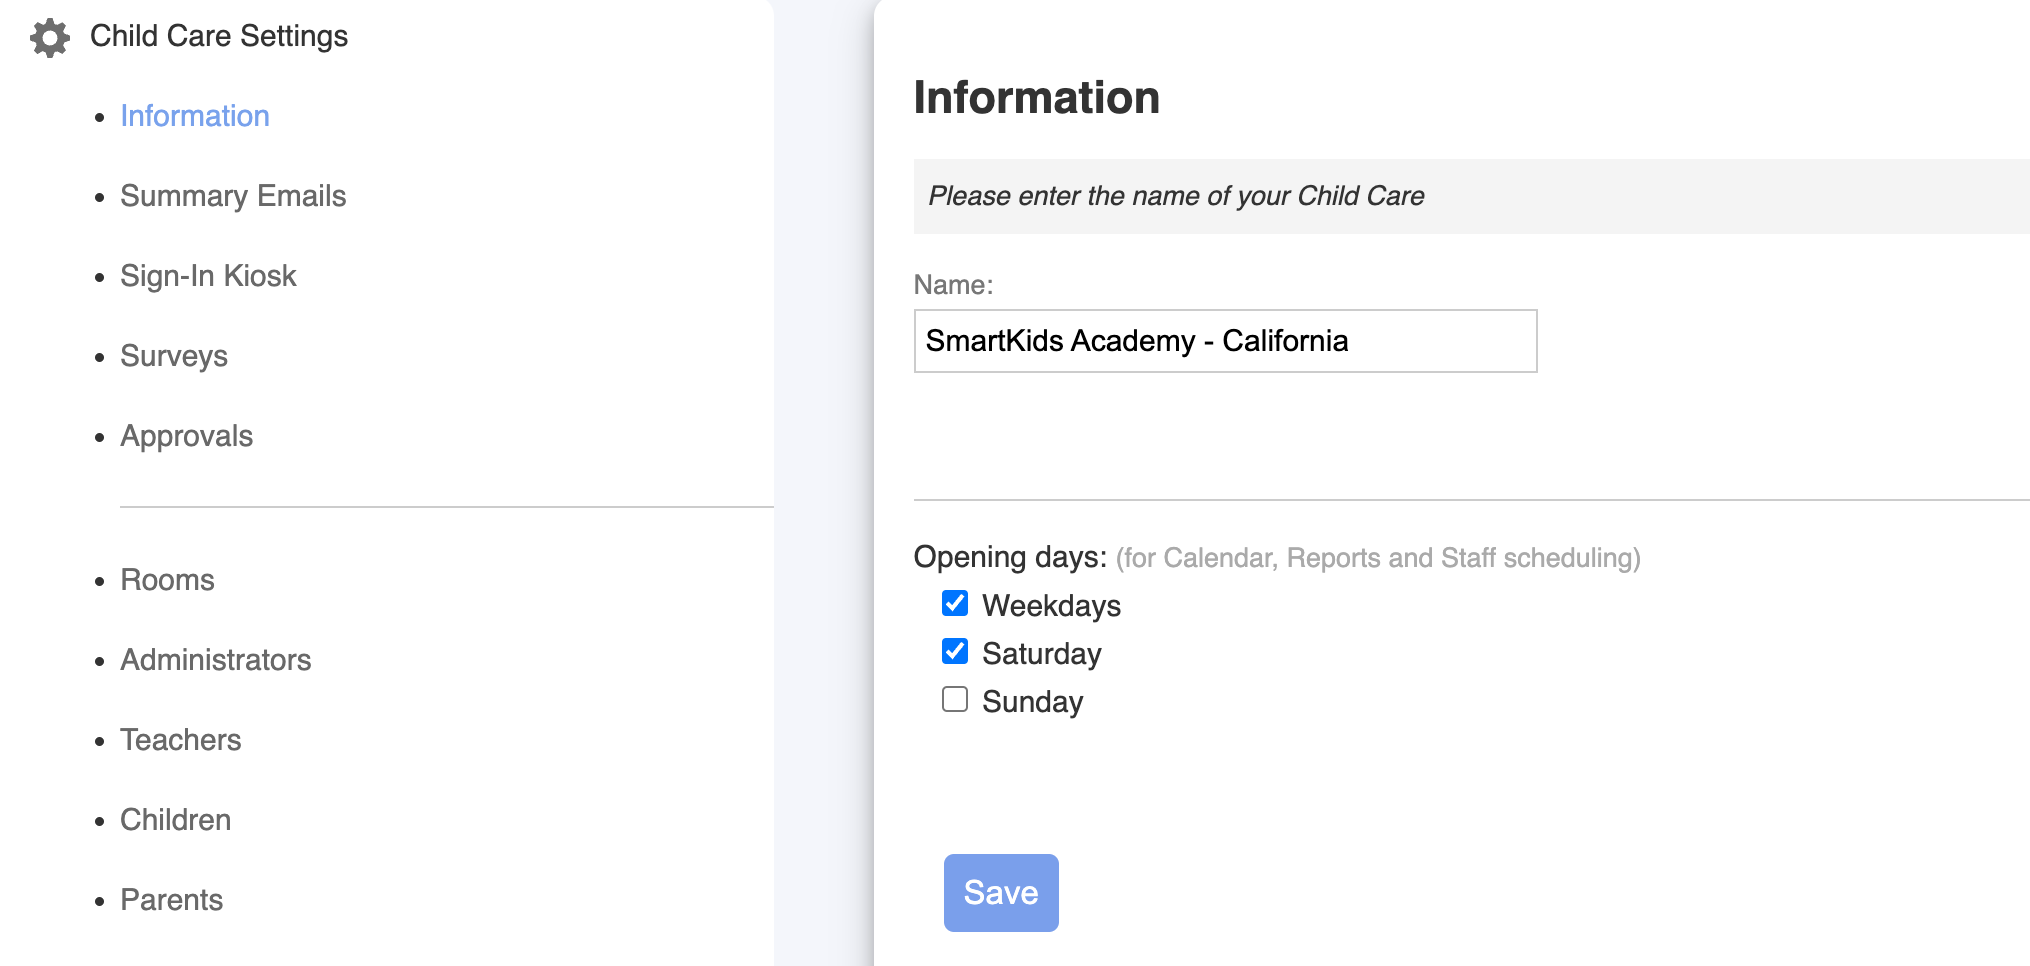Open the Information settings page

click(194, 116)
